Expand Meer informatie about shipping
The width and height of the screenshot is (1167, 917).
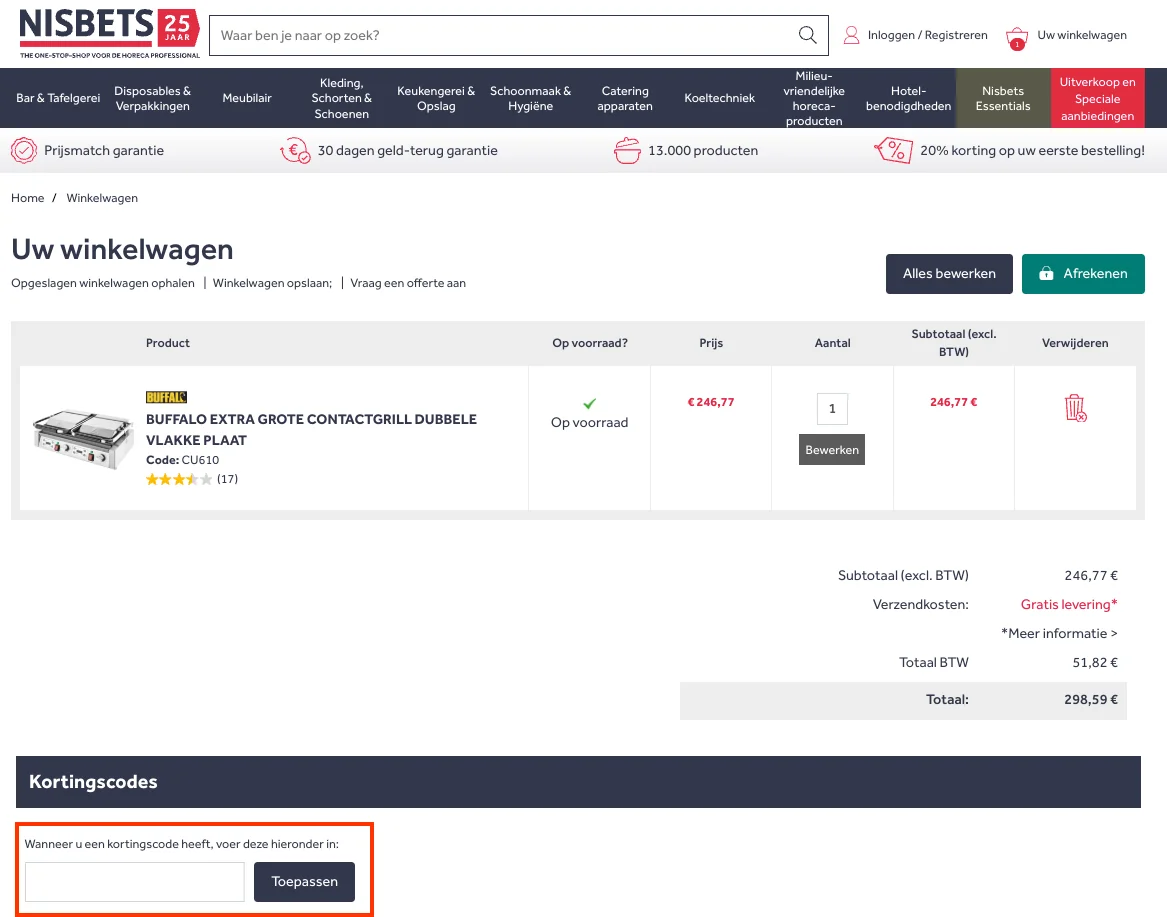1058,633
